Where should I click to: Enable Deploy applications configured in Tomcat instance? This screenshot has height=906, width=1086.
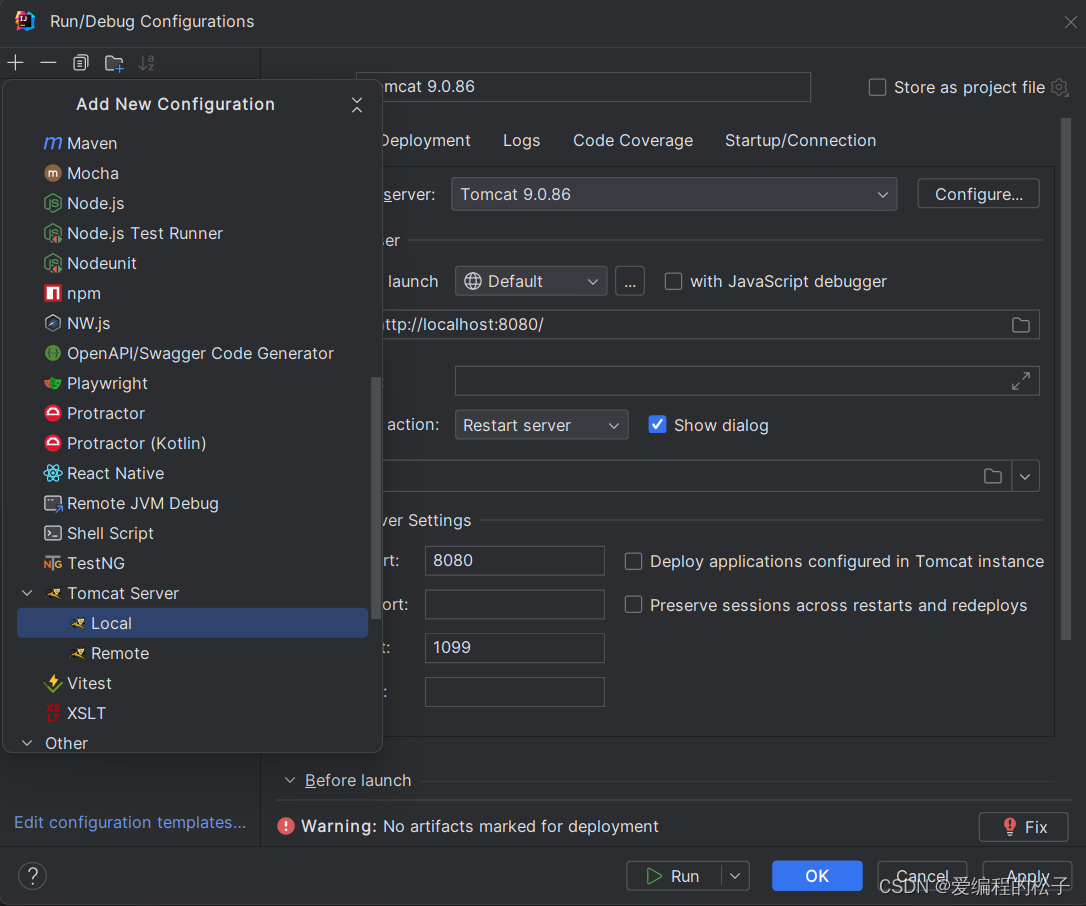[633, 561]
